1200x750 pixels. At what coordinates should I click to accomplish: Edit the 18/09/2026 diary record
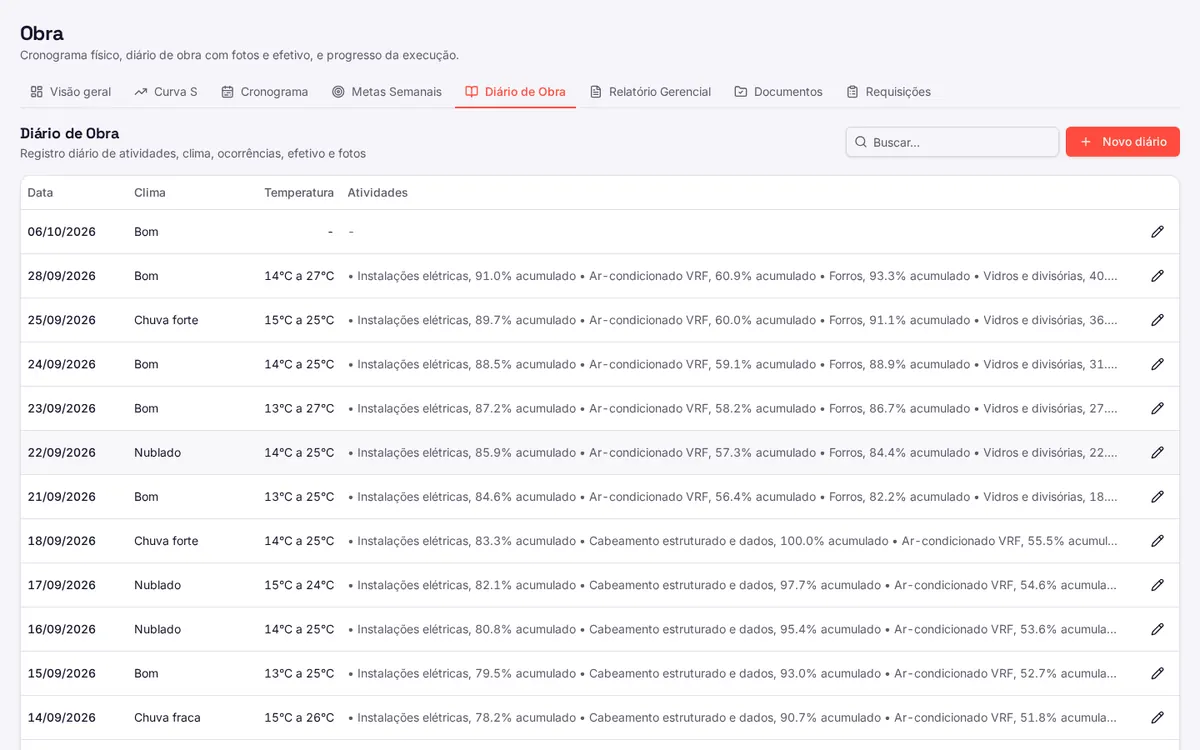1157,541
